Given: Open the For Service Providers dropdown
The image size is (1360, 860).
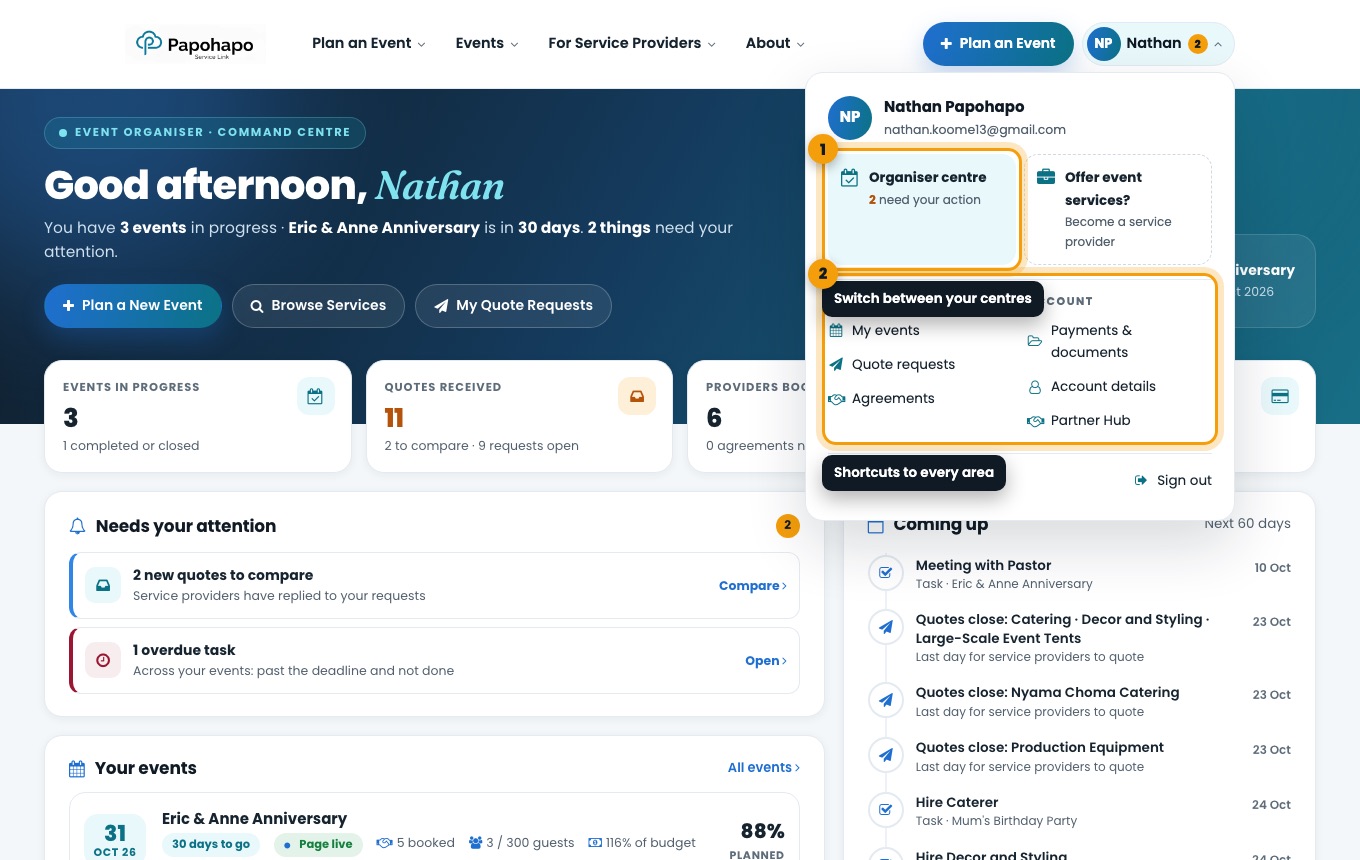Looking at the screenshot, I should (x=632, y=43).
